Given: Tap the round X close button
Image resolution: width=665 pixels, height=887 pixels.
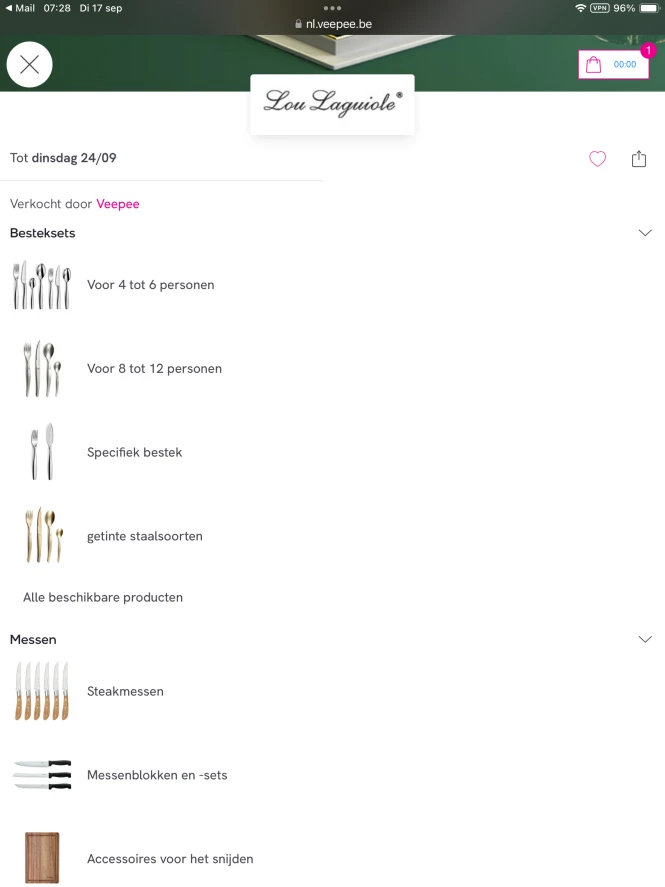Looking at the screenshot, I should [x=30, y=65].
